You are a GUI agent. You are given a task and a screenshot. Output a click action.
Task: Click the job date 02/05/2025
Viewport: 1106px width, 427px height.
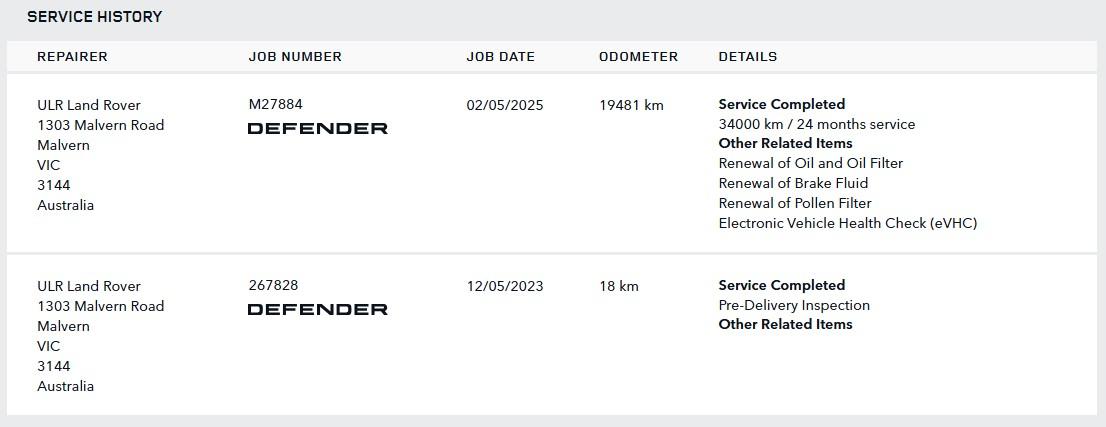(505, 105)
